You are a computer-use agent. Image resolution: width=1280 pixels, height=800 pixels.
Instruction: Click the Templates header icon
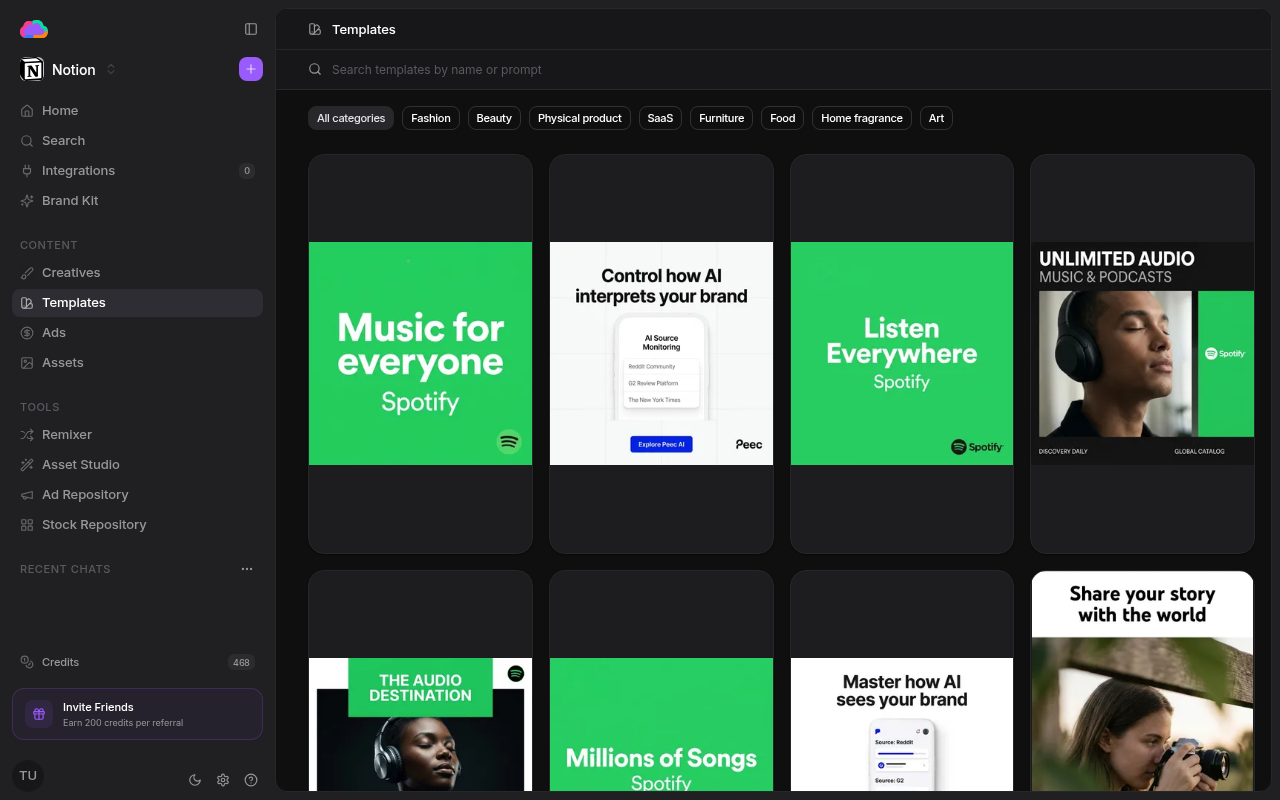[x=315, y=30]
